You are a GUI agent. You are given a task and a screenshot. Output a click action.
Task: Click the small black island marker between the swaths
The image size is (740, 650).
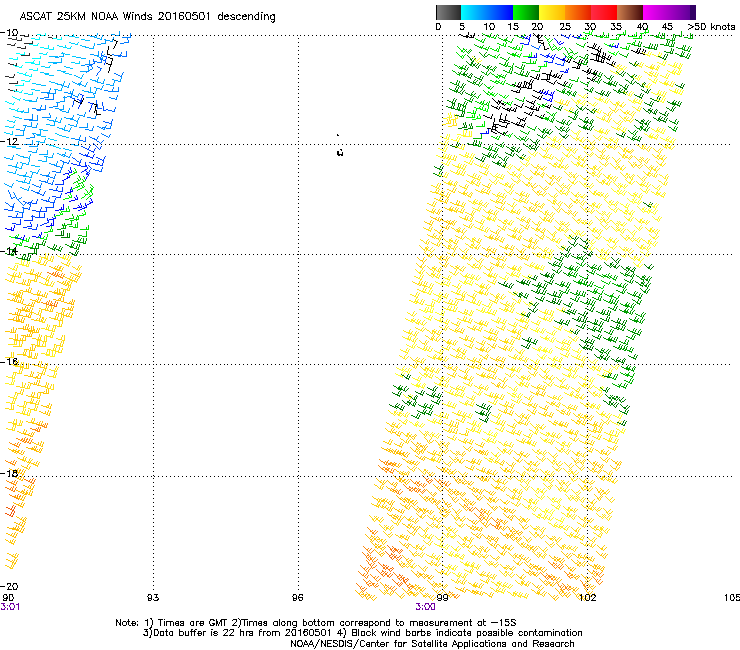click(340, 152)
